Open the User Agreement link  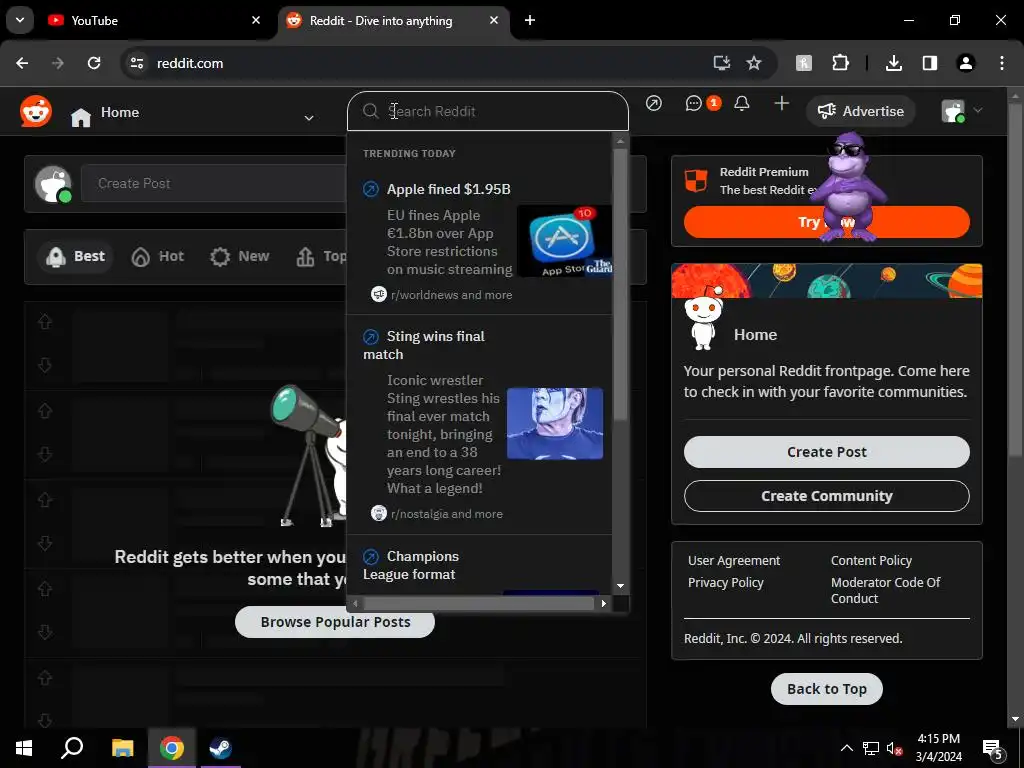click(734, 560)
